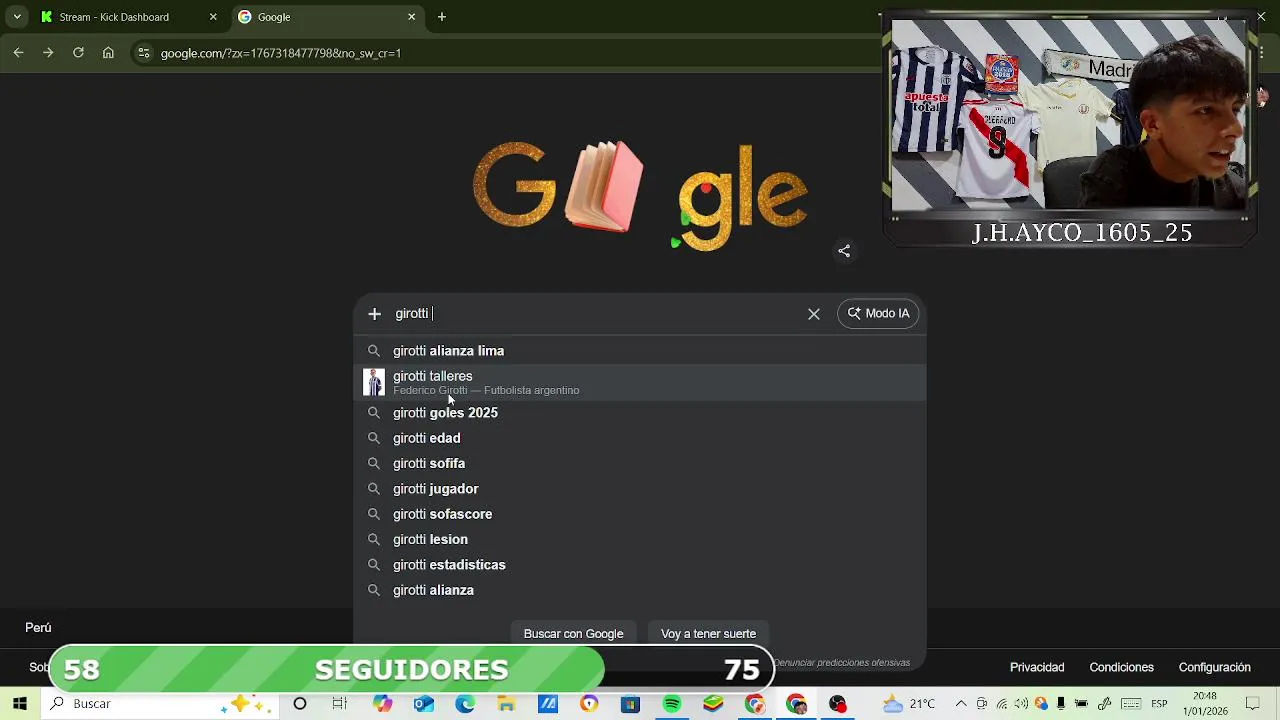Select suggestion girotti alianza lima
This screenshot has width=1280, height=720.
640,351
